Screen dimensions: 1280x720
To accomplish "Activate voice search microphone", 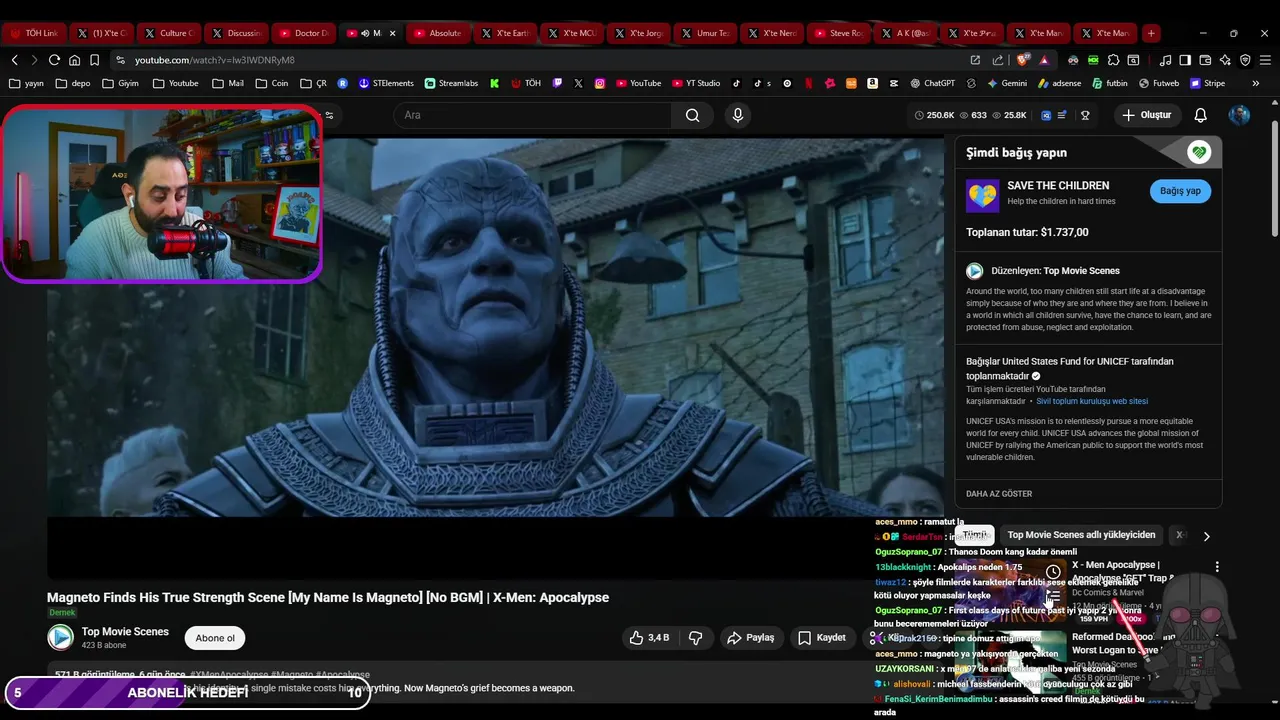I will [x=738, y=115].
